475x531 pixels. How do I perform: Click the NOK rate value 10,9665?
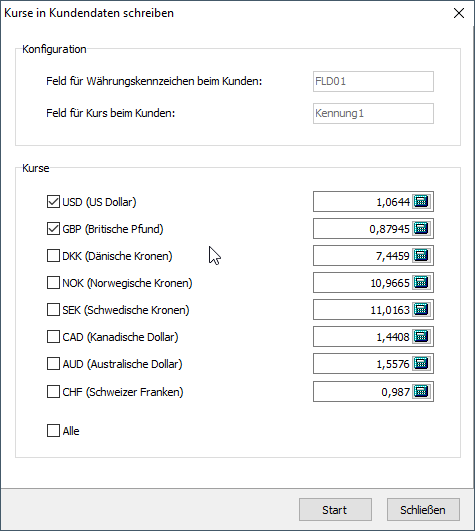click(390, 283)
